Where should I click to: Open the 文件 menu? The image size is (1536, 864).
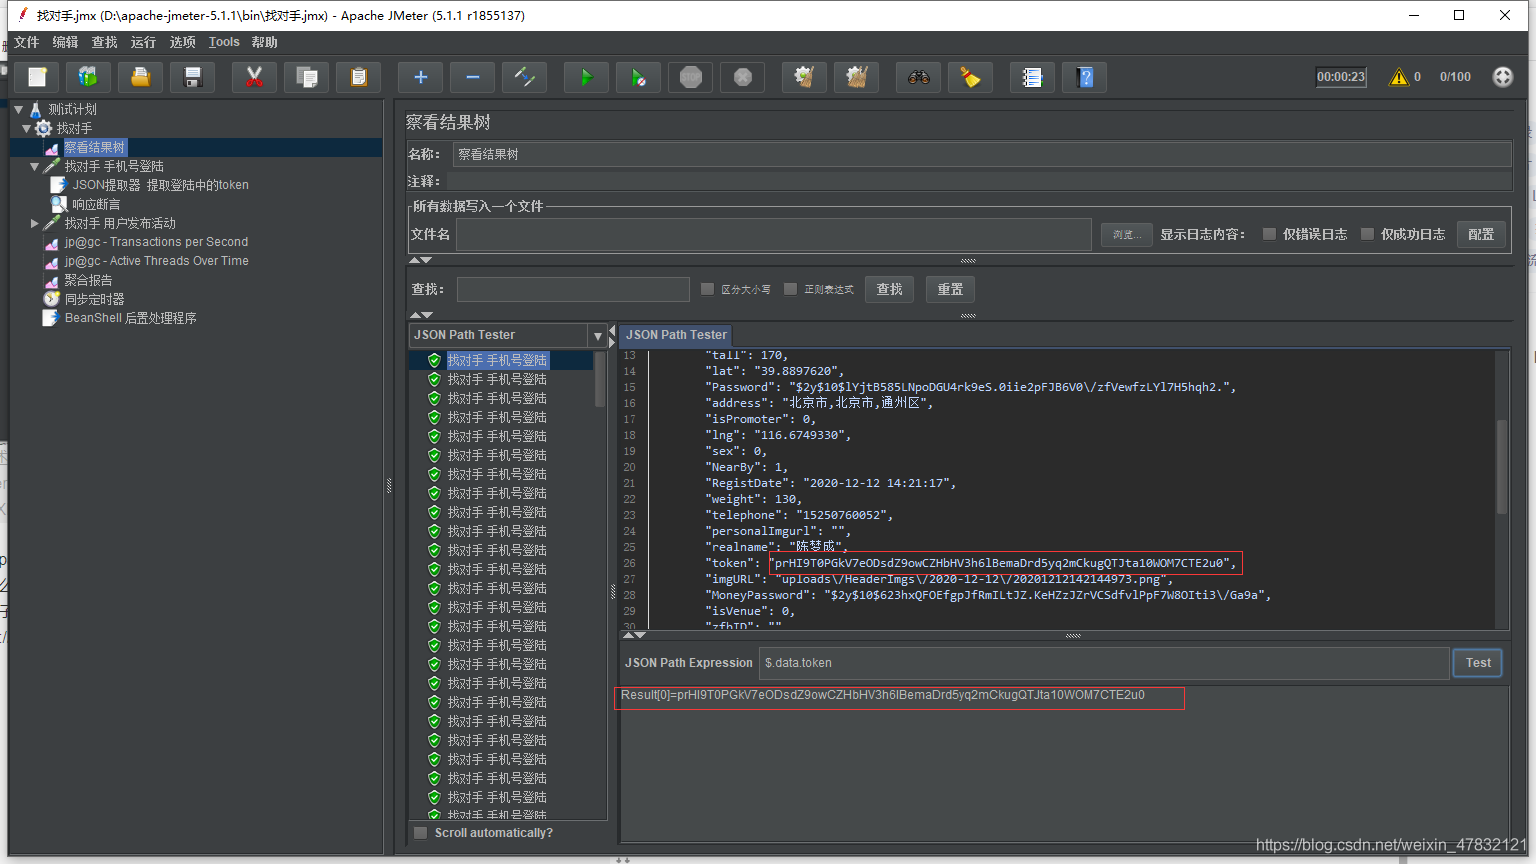click(x=27, y=42)
